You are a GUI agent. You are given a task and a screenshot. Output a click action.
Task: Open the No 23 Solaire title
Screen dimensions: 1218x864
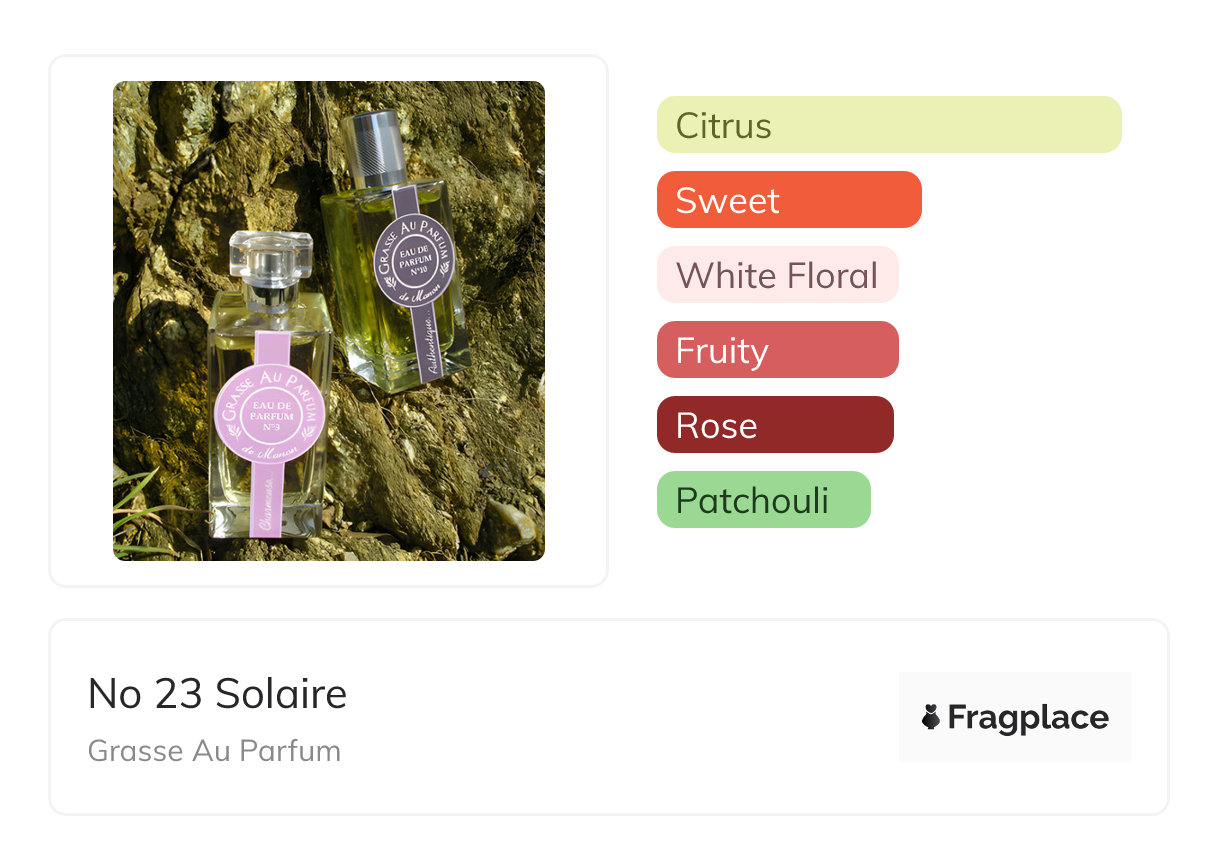pyautogui.click(x=217, y=693)
